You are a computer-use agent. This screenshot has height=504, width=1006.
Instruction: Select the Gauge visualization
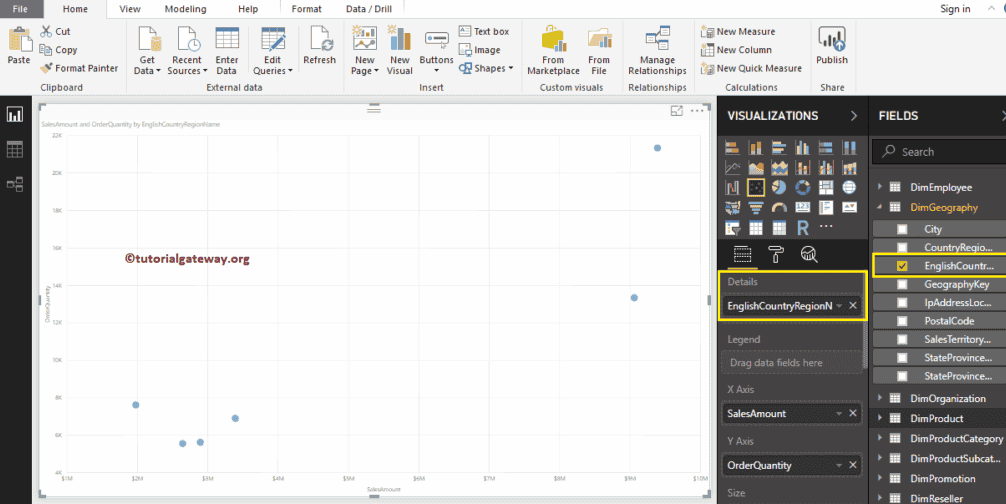click(779, 207)
